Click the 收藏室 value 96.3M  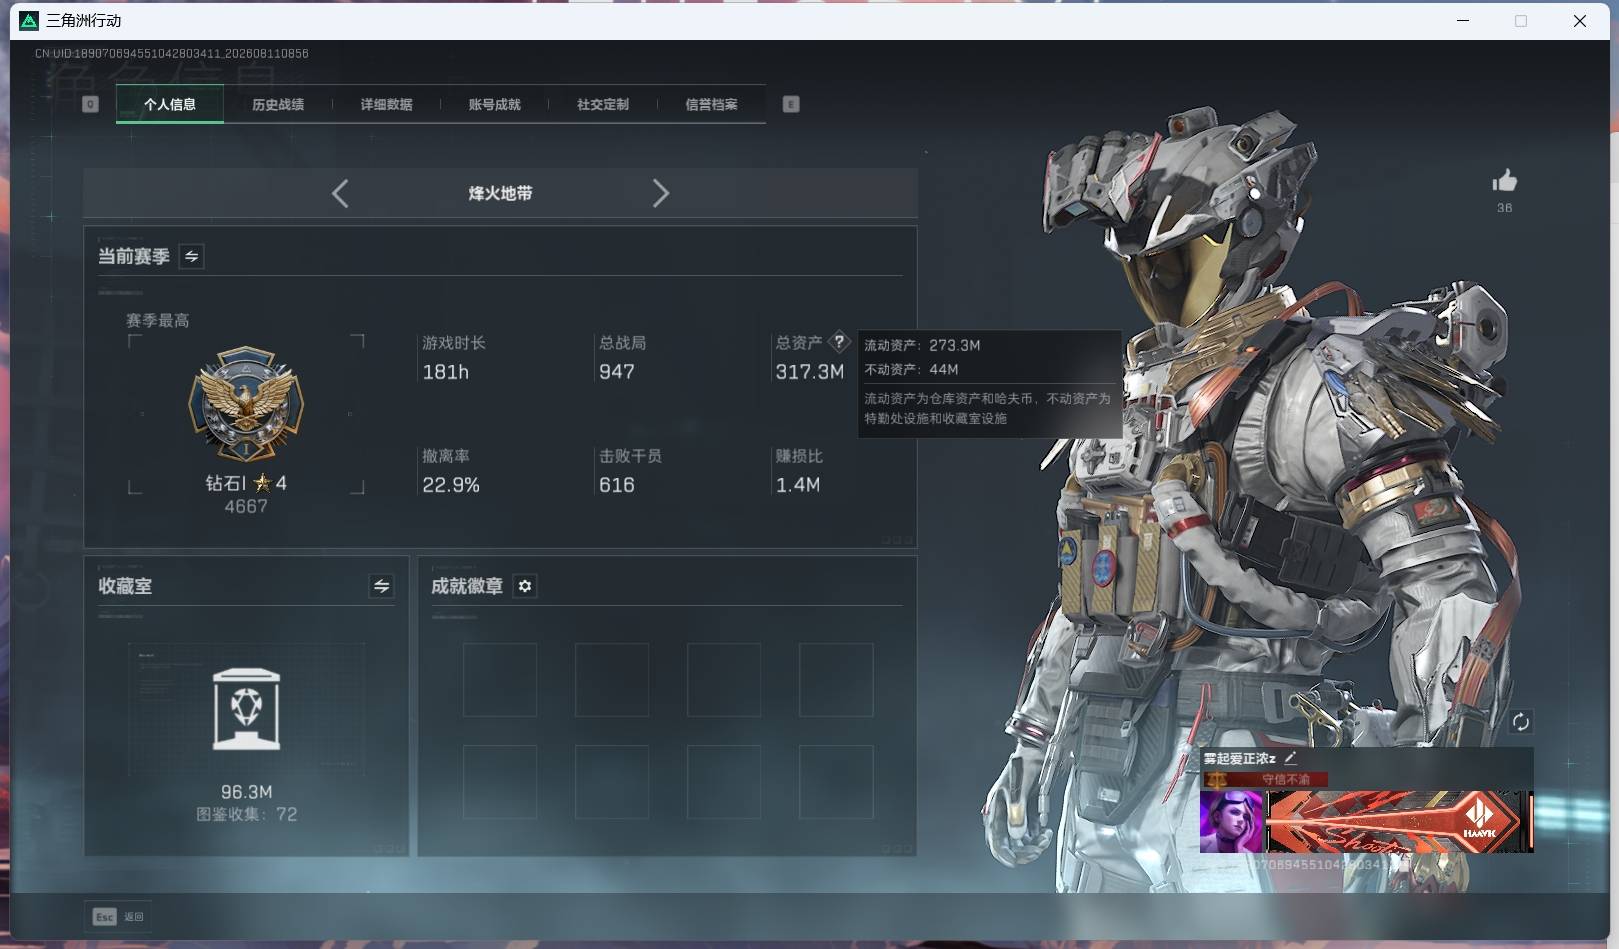tap(247, 792)
